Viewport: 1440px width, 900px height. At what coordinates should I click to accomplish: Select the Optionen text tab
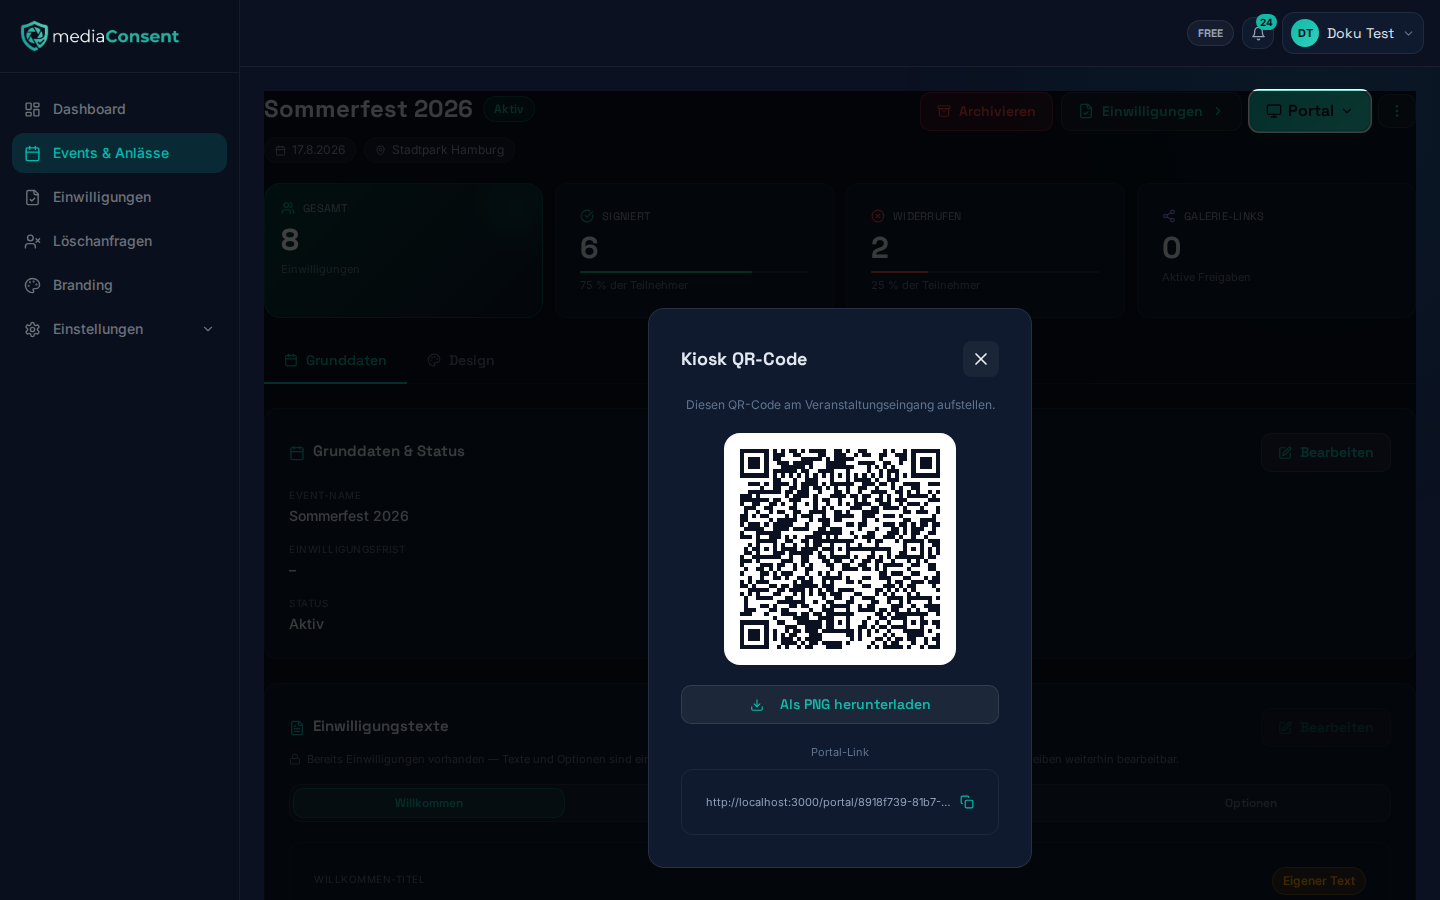click(x=1251, y=803)
